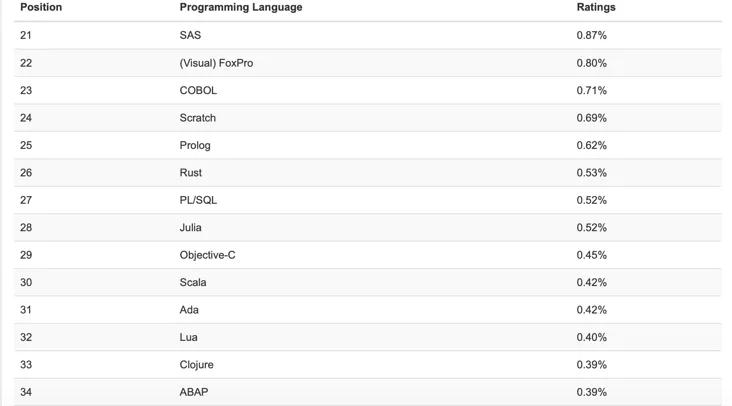Click the Rust language entry
Image resolution: width=732 pixels, height=406 pixels.
[191, 173]
